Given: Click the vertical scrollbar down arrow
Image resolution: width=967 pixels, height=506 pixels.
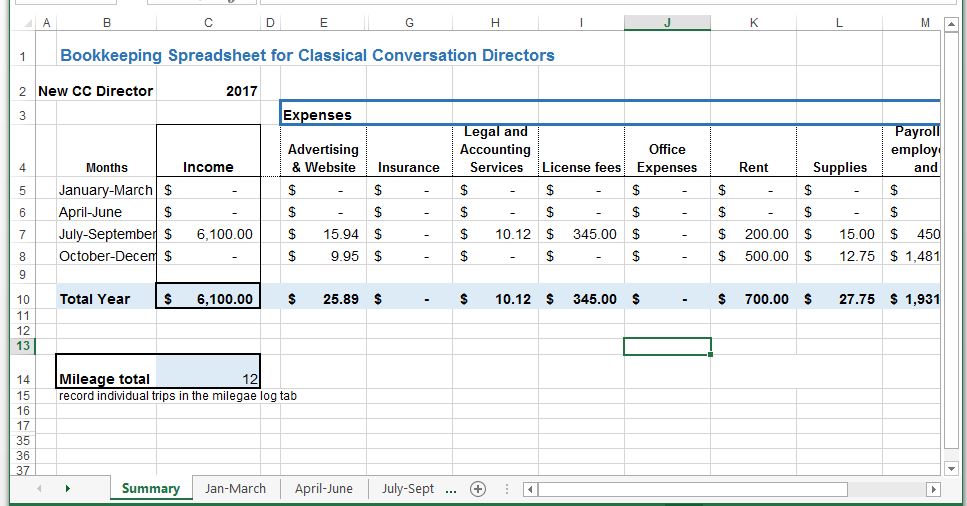Looking at the screenshot, I should click(x=952, y=468).
